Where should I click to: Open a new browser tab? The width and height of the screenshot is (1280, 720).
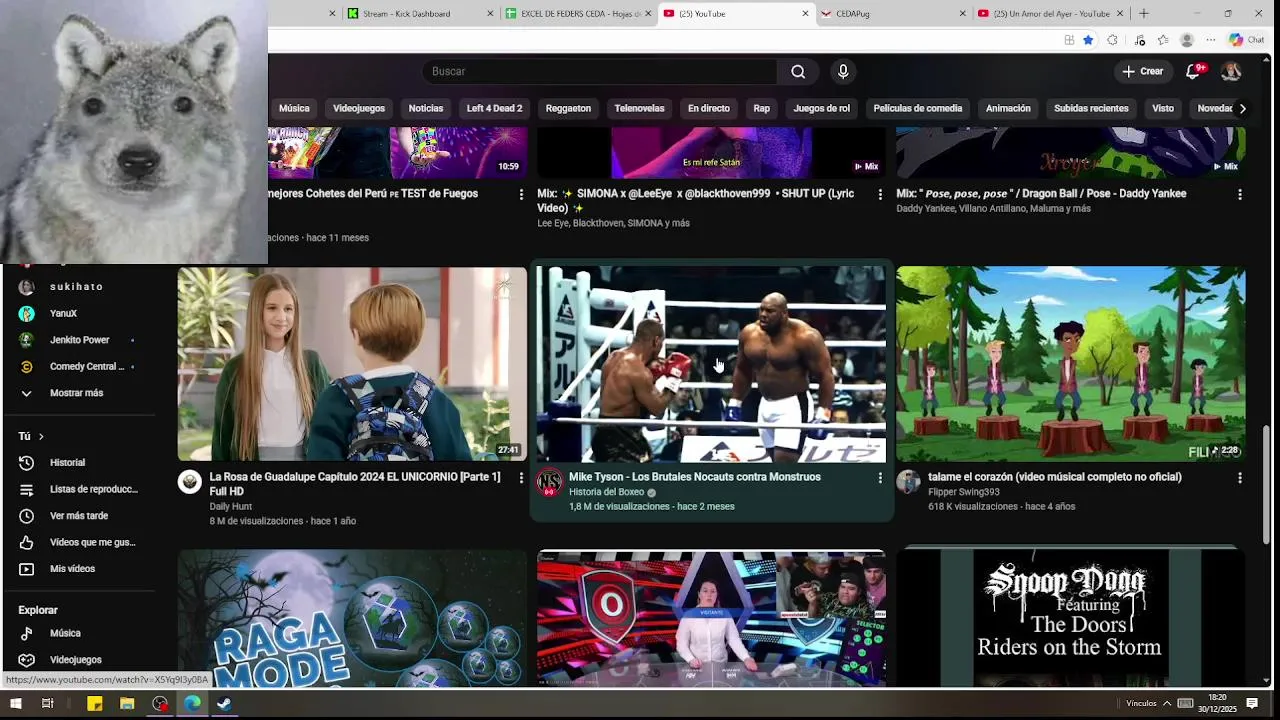point(1144,13)
